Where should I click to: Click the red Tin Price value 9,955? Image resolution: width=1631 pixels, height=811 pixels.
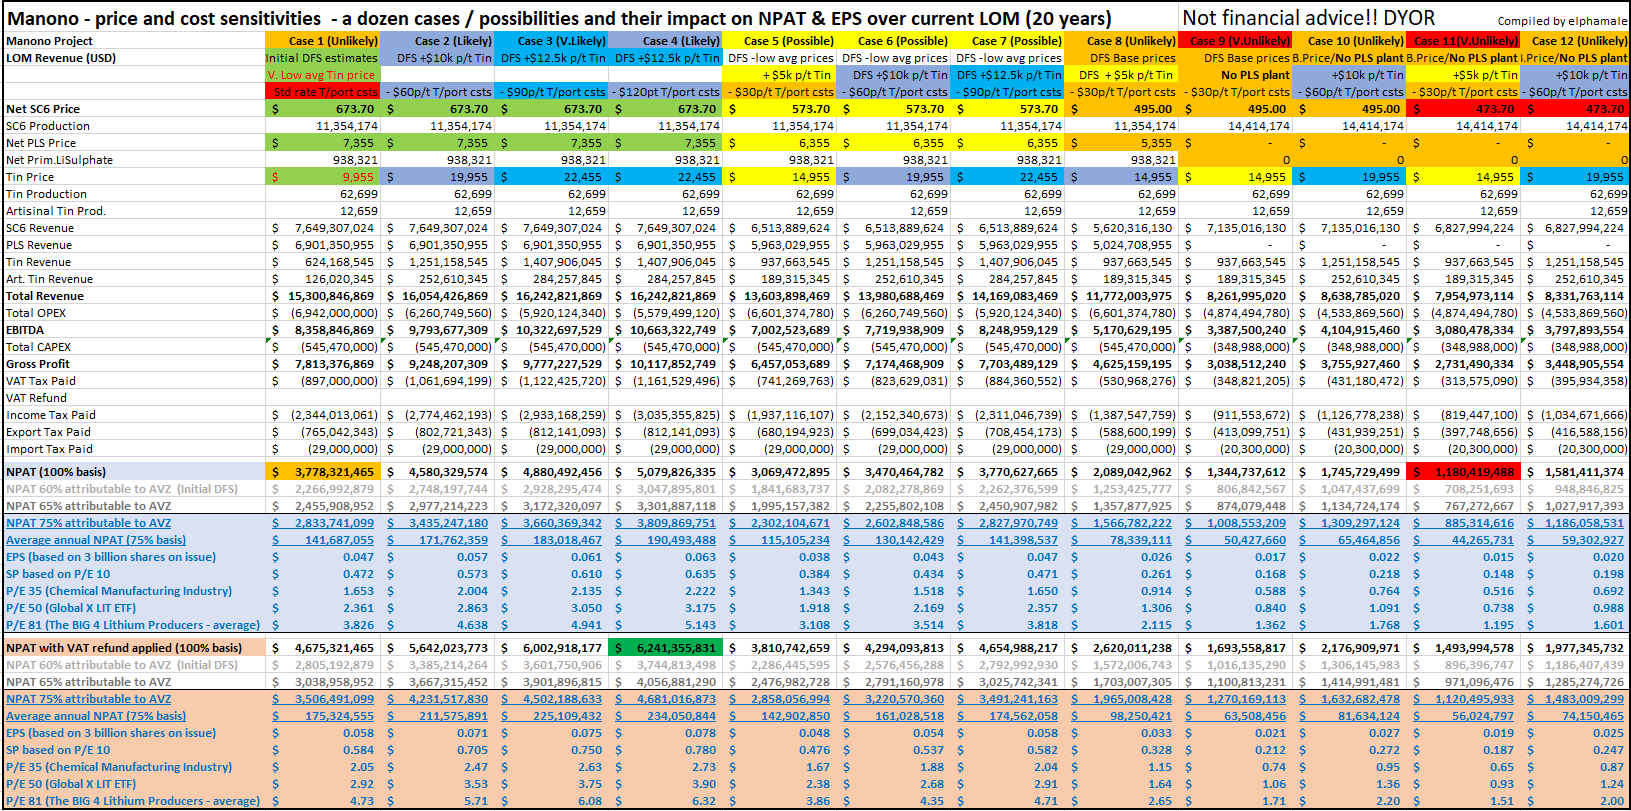tap(323, 177)
